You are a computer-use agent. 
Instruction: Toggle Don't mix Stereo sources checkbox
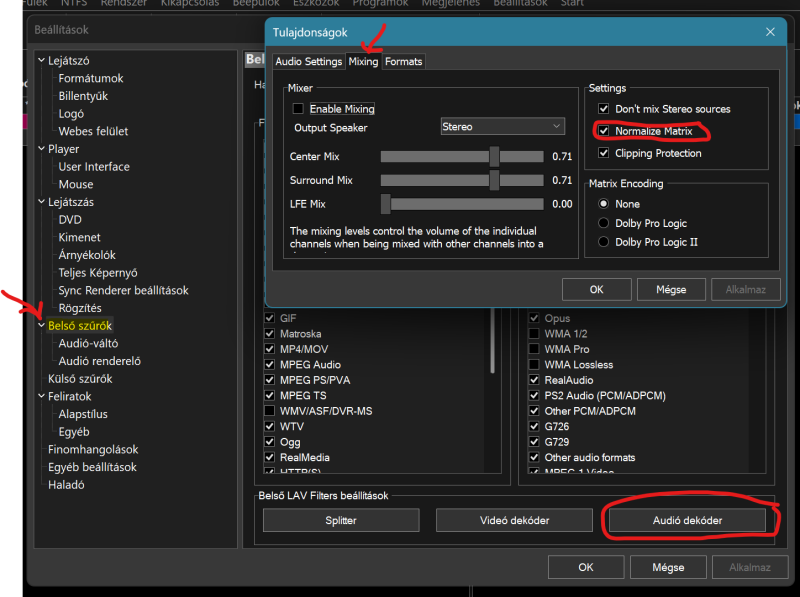tap(604, 109)
